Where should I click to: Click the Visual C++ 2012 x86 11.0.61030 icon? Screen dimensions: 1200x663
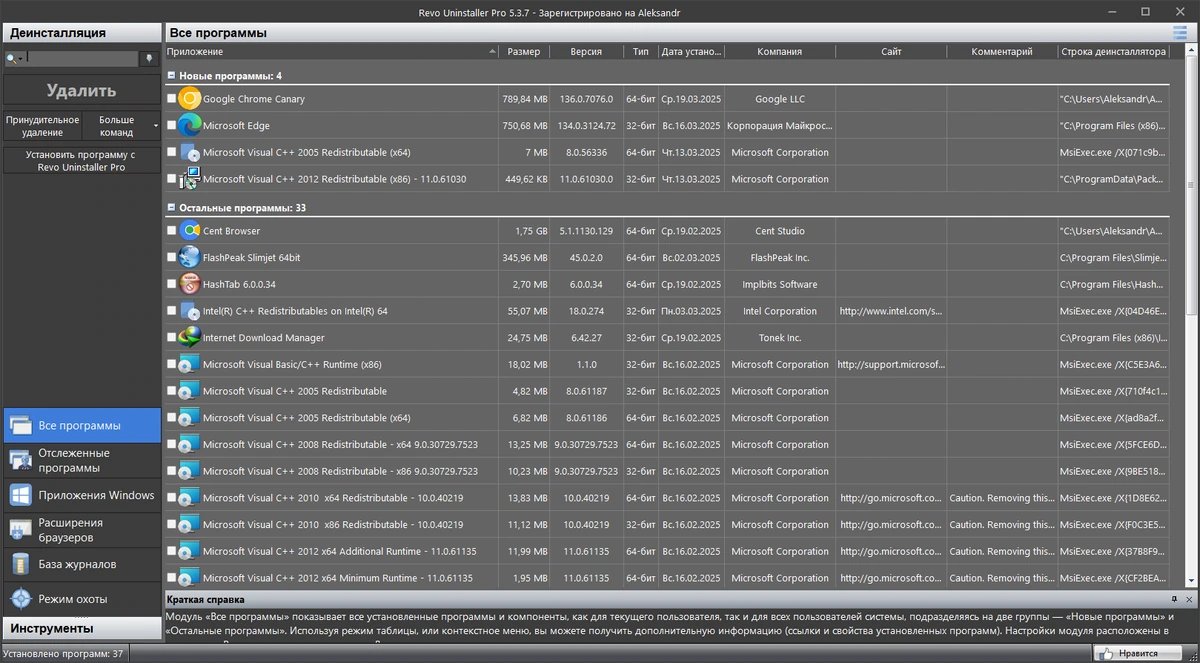190,179
